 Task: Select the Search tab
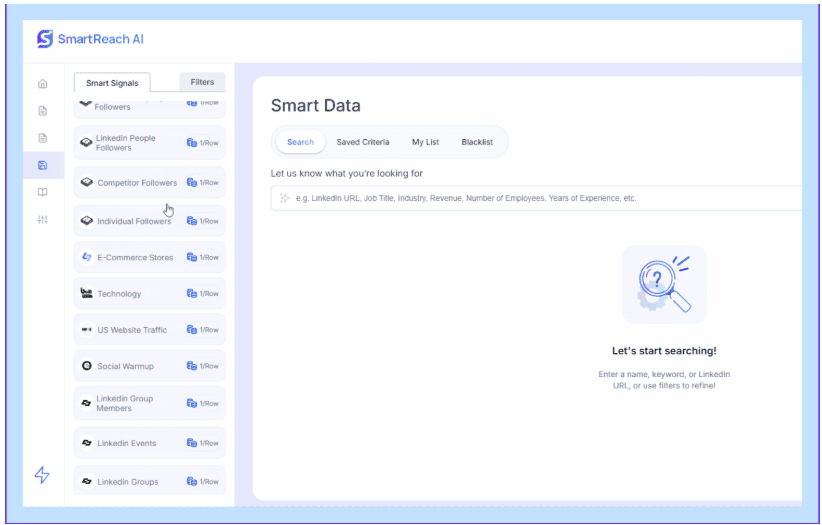(300, 142)
